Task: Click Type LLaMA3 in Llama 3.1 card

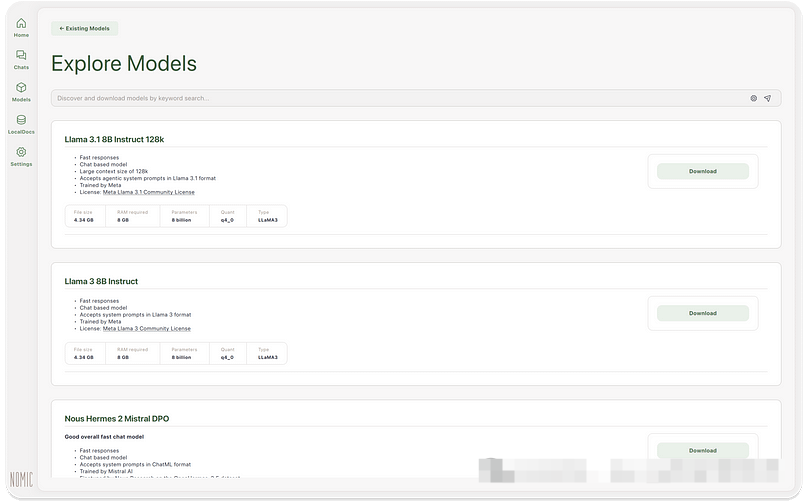Action: pos(267,216)
